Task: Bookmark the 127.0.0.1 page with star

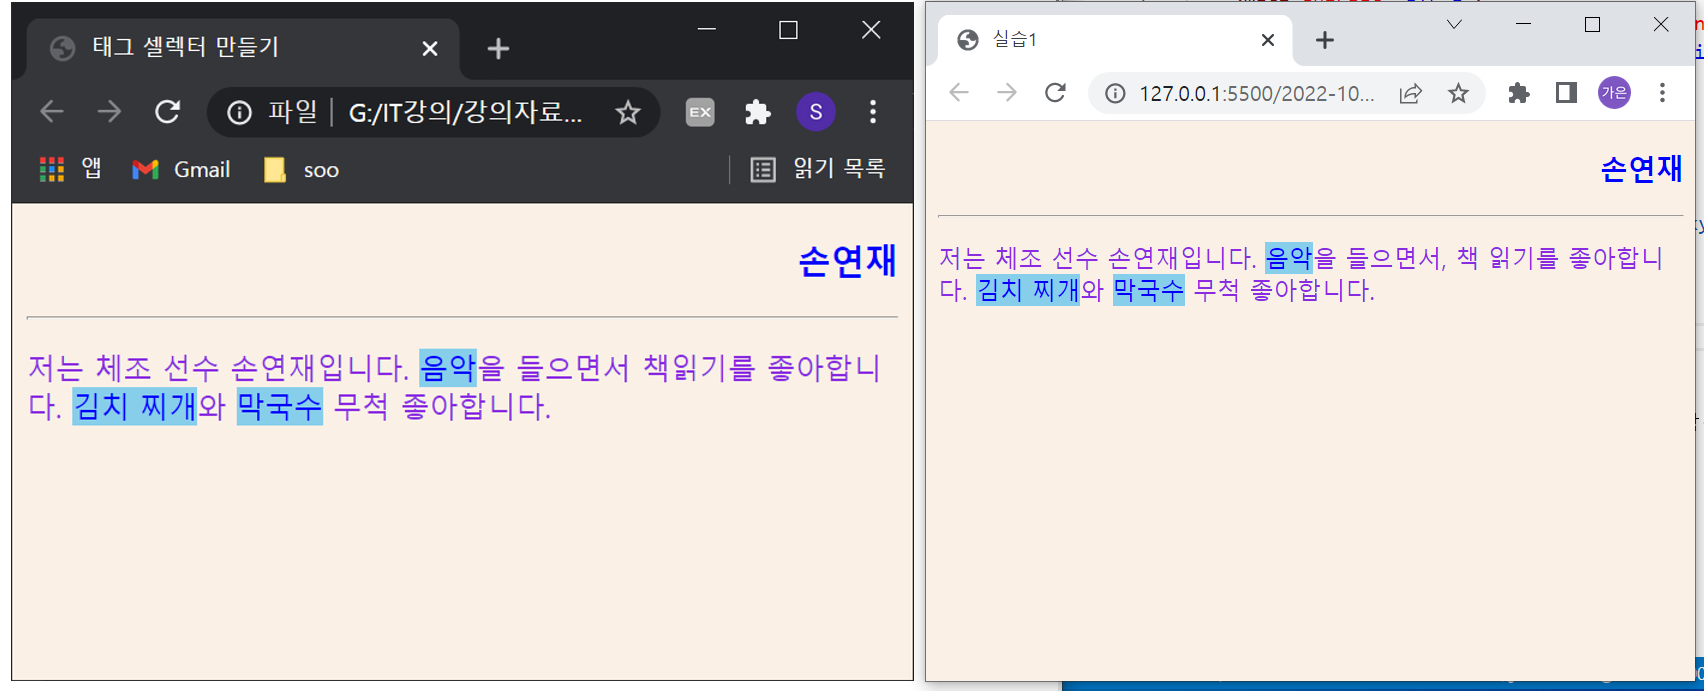Action: tap(1459, 93)
